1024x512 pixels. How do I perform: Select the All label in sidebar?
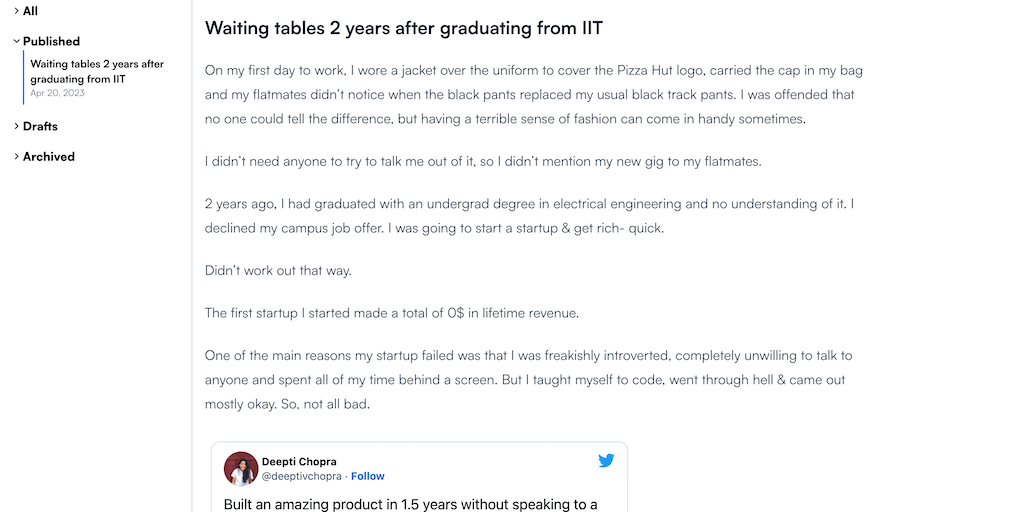pos(31,11)
